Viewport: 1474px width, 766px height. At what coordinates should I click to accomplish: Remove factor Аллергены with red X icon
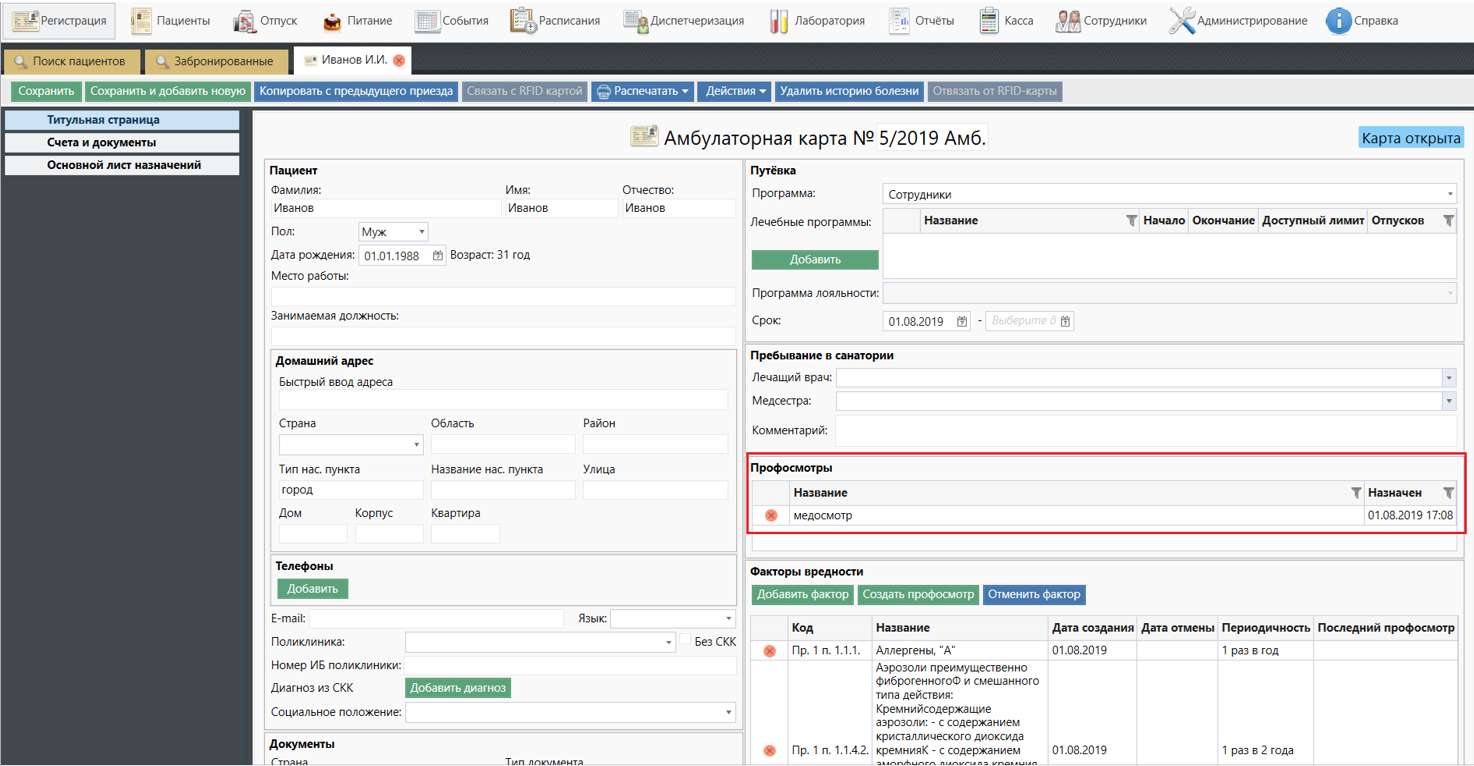tap(770, 651)
